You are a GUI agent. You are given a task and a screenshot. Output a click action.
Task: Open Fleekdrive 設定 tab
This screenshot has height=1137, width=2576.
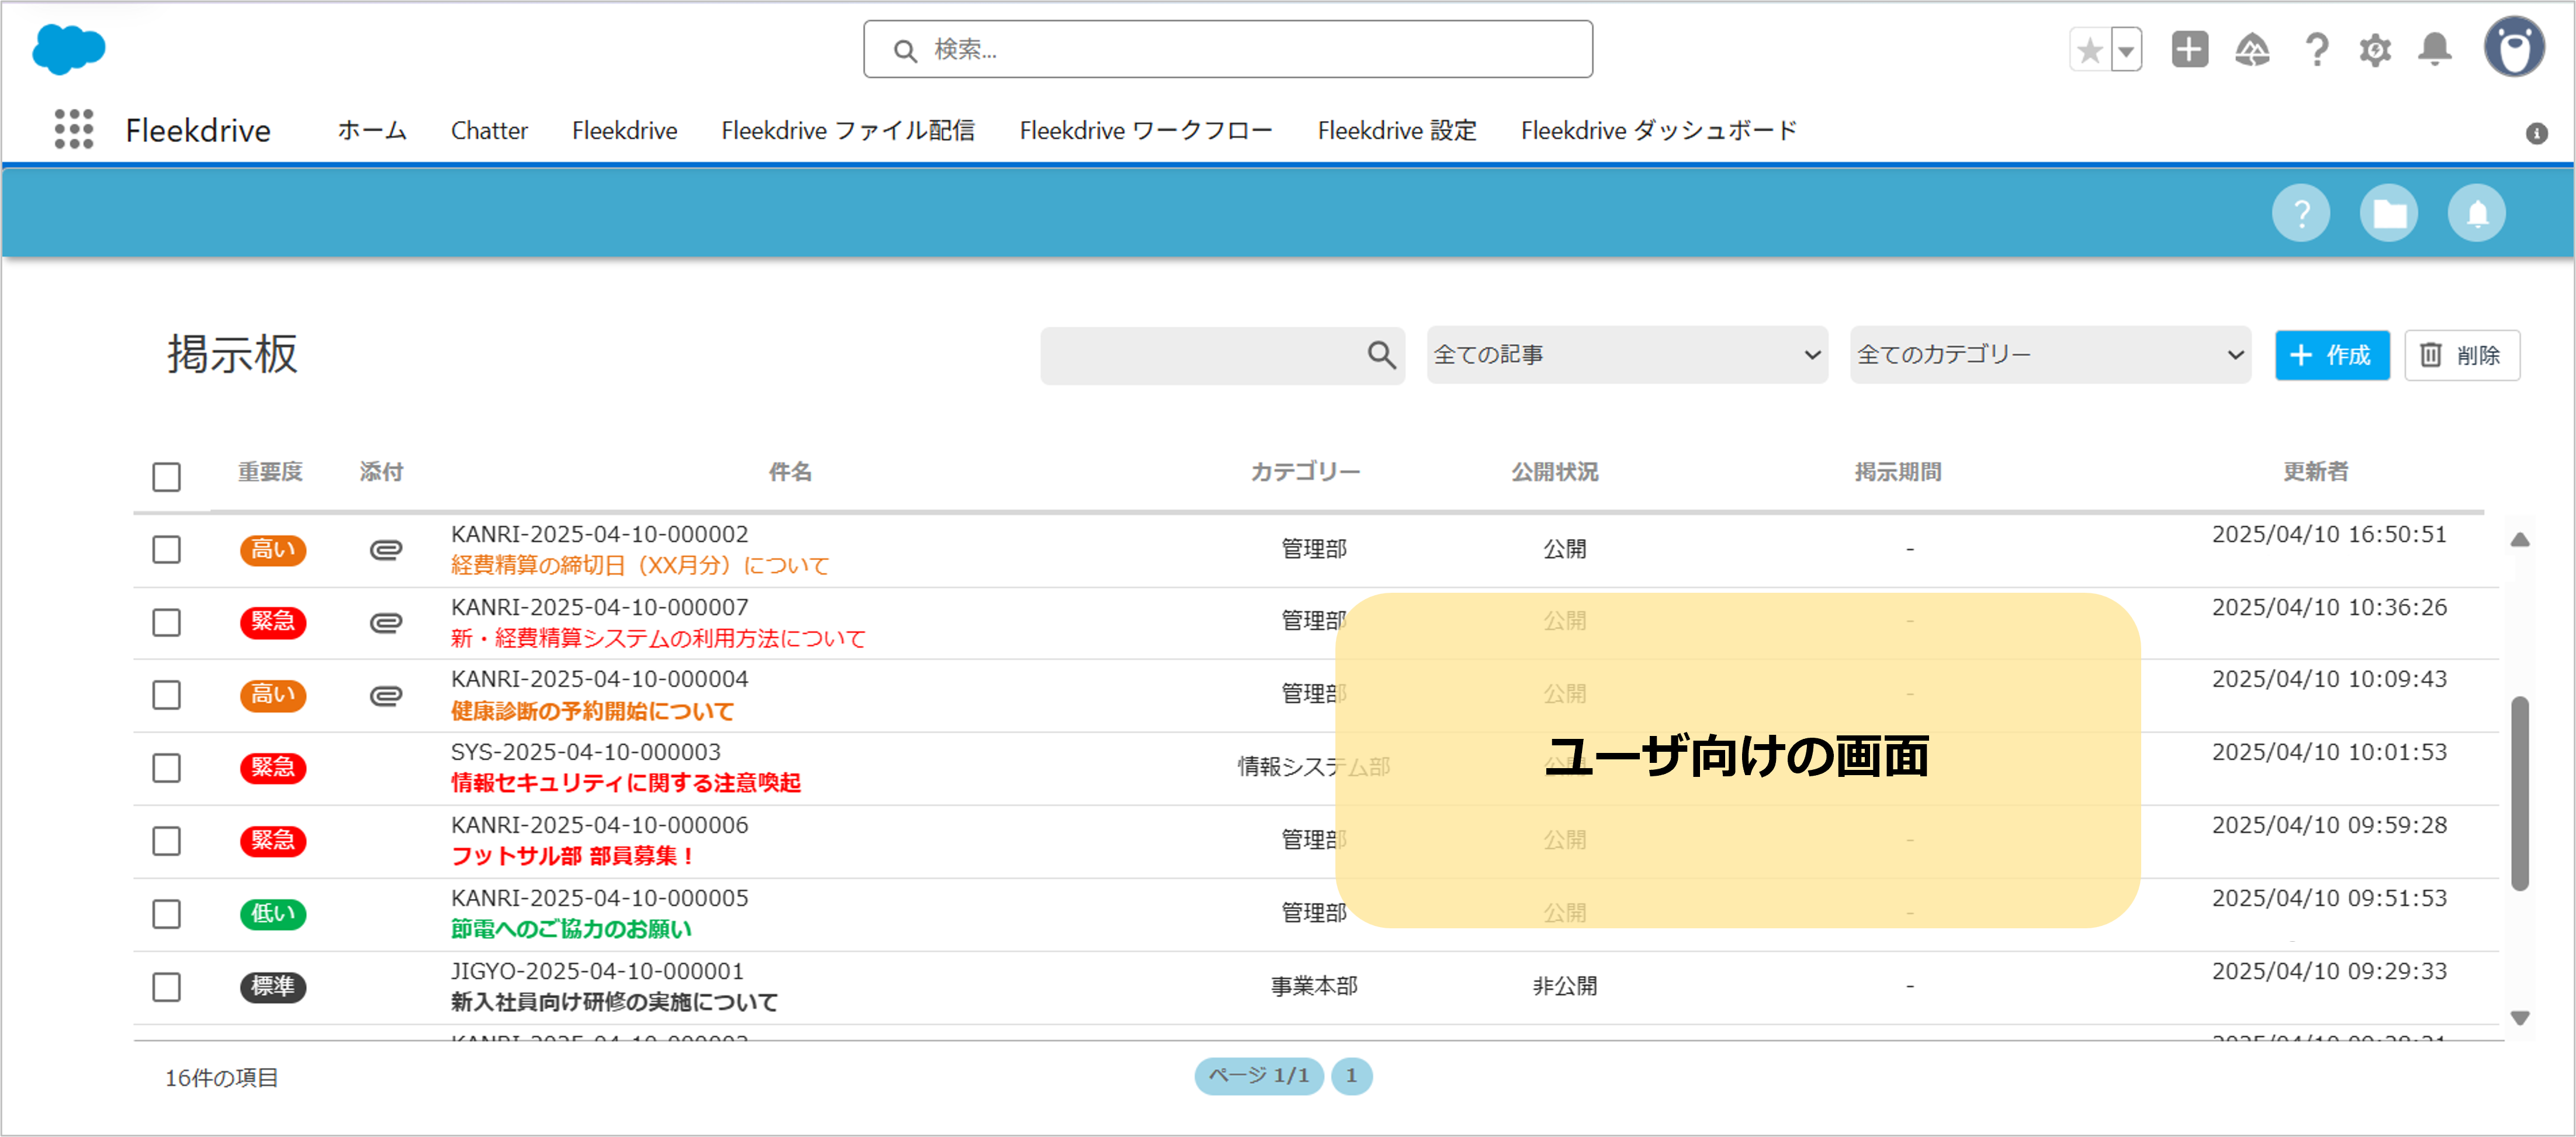pyautogui.click(x=1397, y=131)
